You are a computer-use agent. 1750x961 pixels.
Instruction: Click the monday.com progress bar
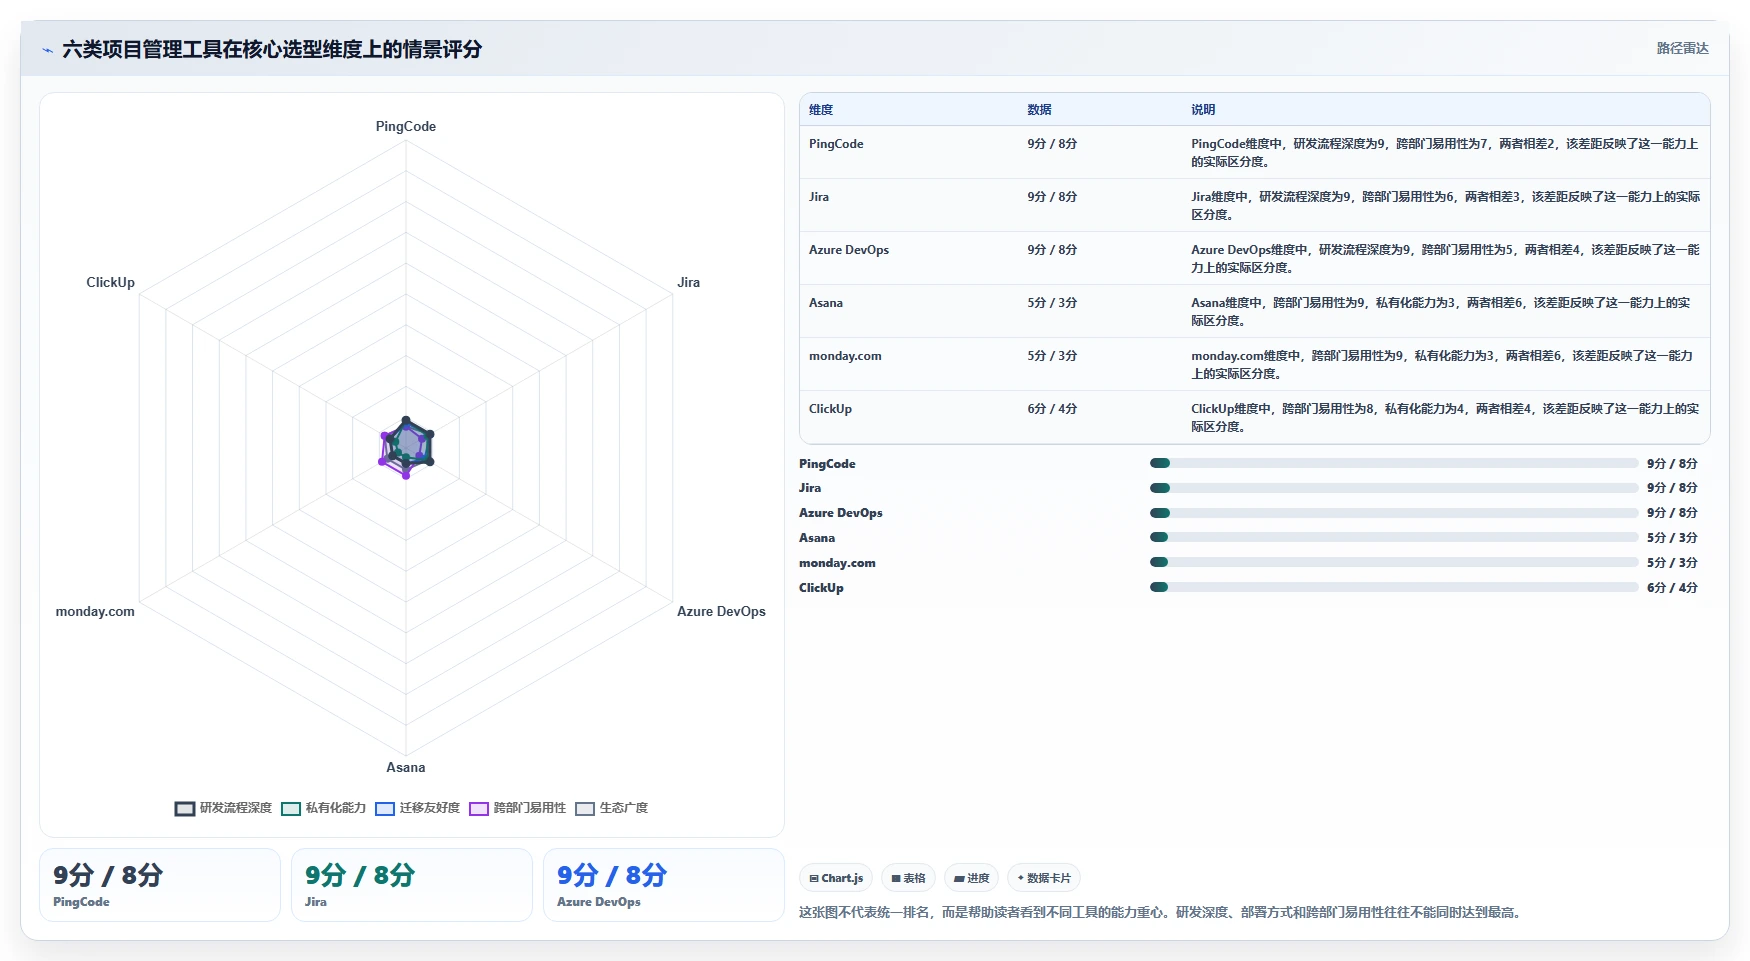[1394, 562]
